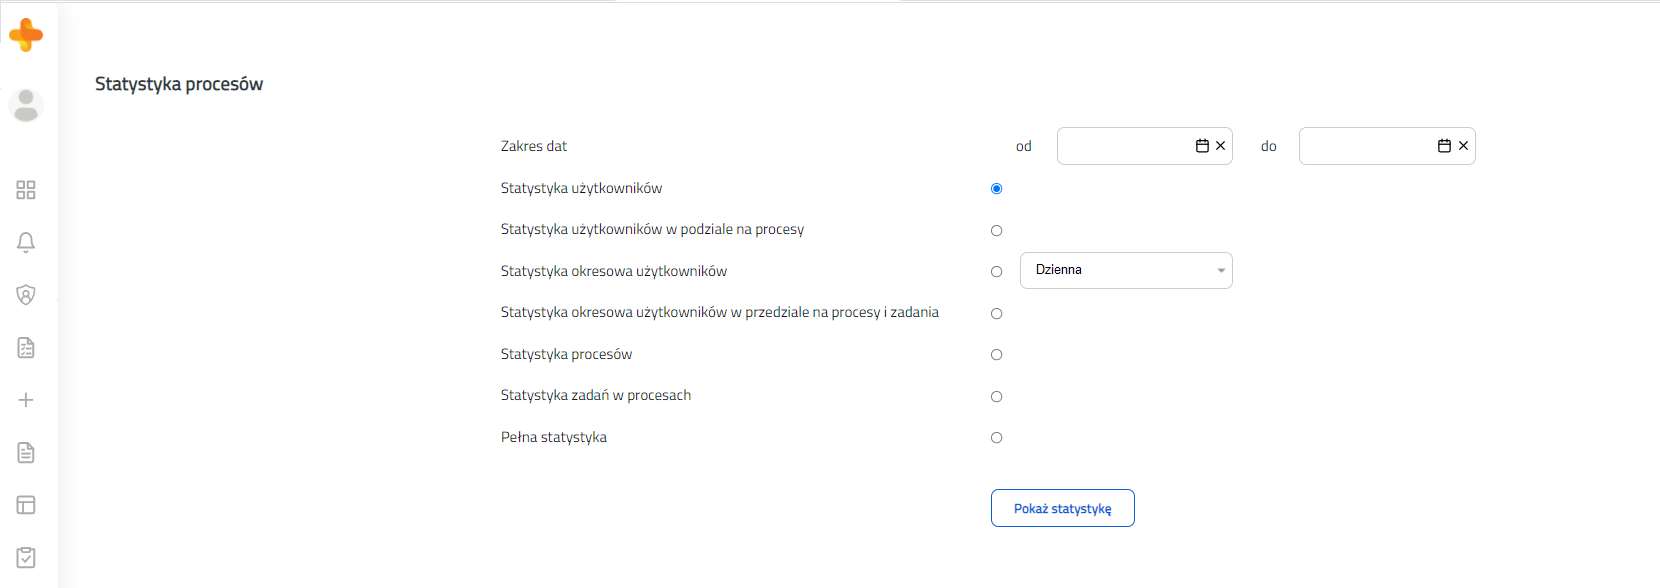Open calendar picker for 'od' date
The height and width of the screenshot is (588, 1660).
click(x=1202, y=146)
